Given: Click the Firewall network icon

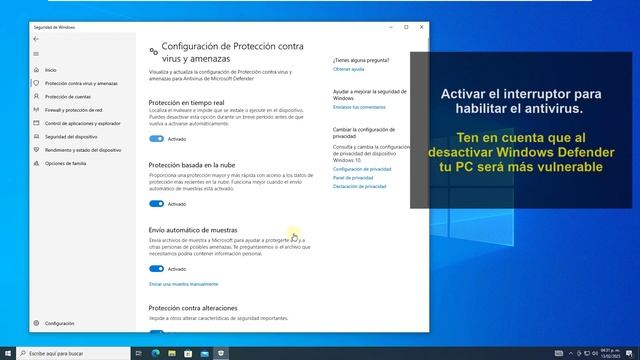Looking at the screenshot, I should pos(36,110).
